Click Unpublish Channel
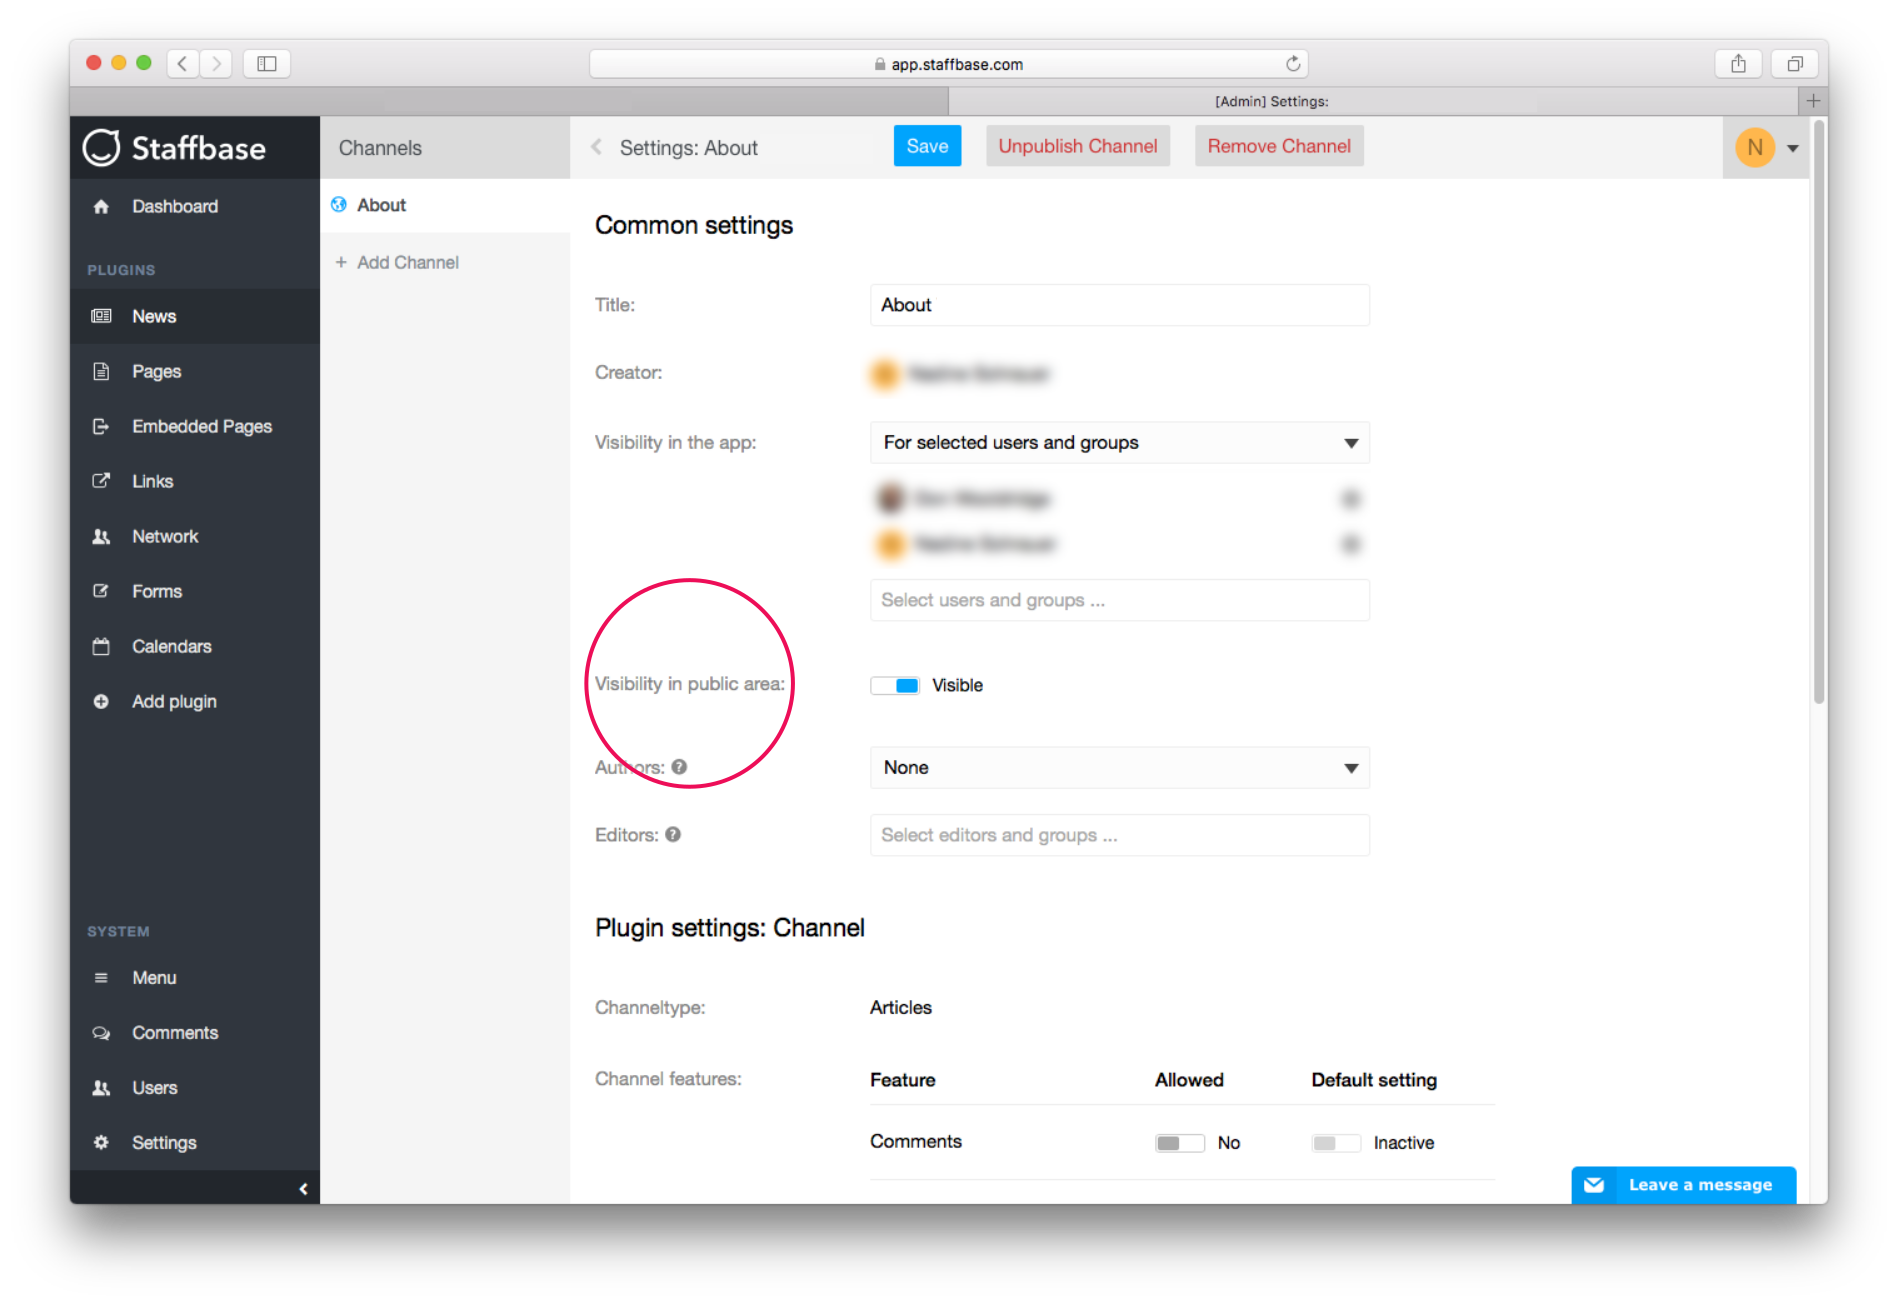The image size is (1898, 1304). [x=1078, y=146]
